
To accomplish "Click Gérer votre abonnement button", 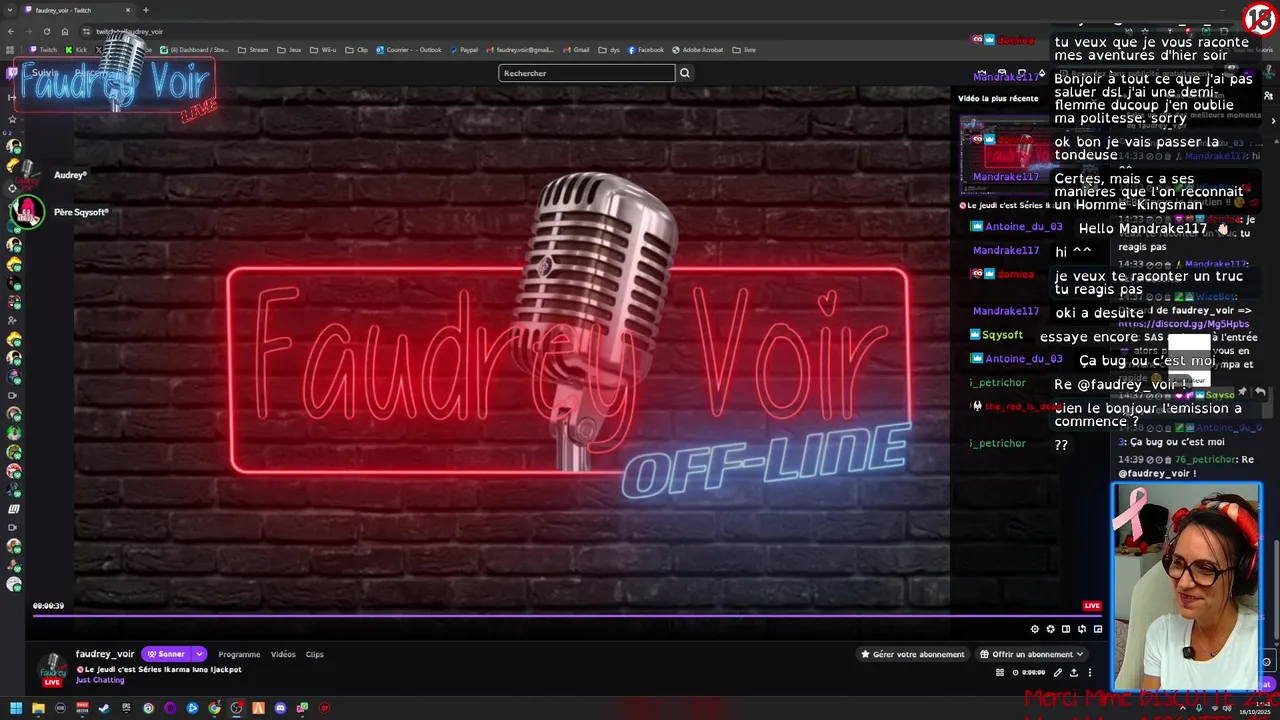I will pos(912,654).
